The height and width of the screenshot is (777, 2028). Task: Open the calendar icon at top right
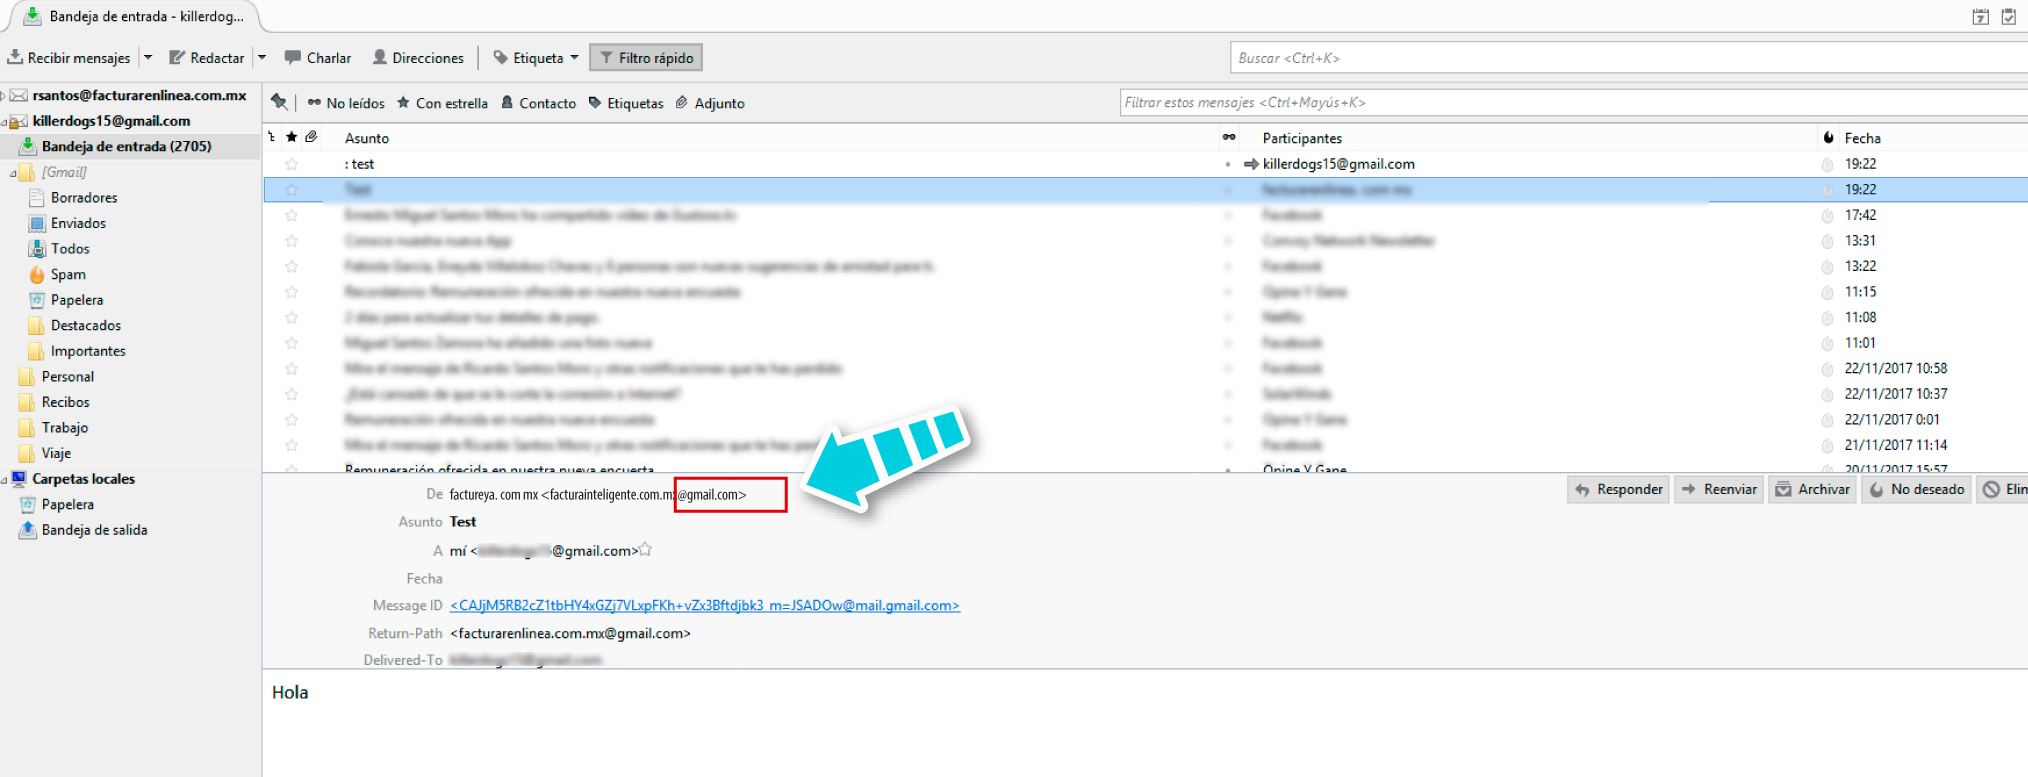pyautogui.click(x=1980, y=16)
